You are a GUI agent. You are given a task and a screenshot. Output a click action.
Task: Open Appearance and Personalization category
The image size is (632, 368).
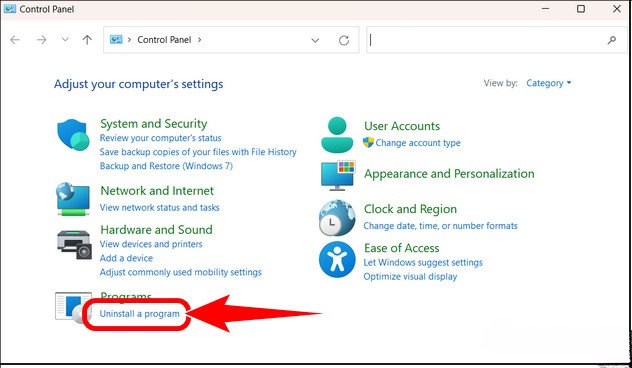tap(449, 174)
